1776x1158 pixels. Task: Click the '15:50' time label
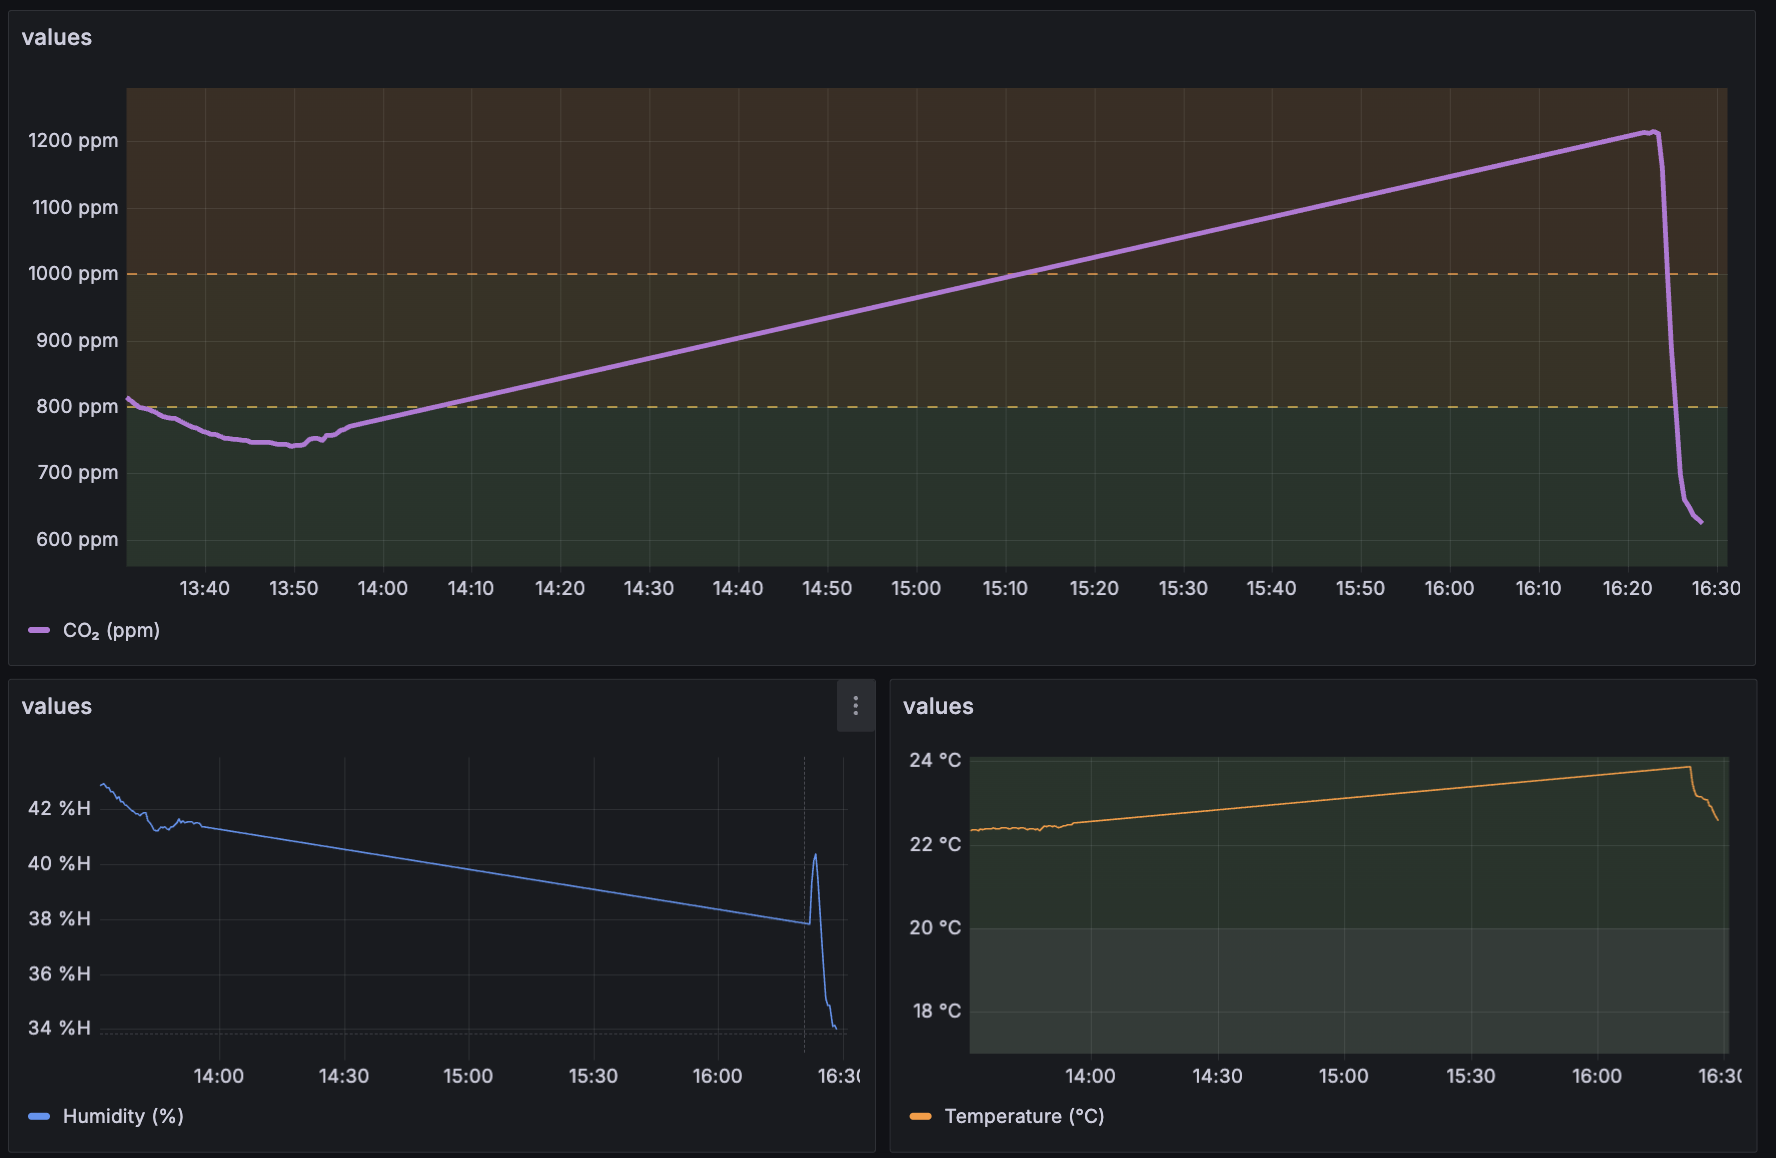(1360, 588)
